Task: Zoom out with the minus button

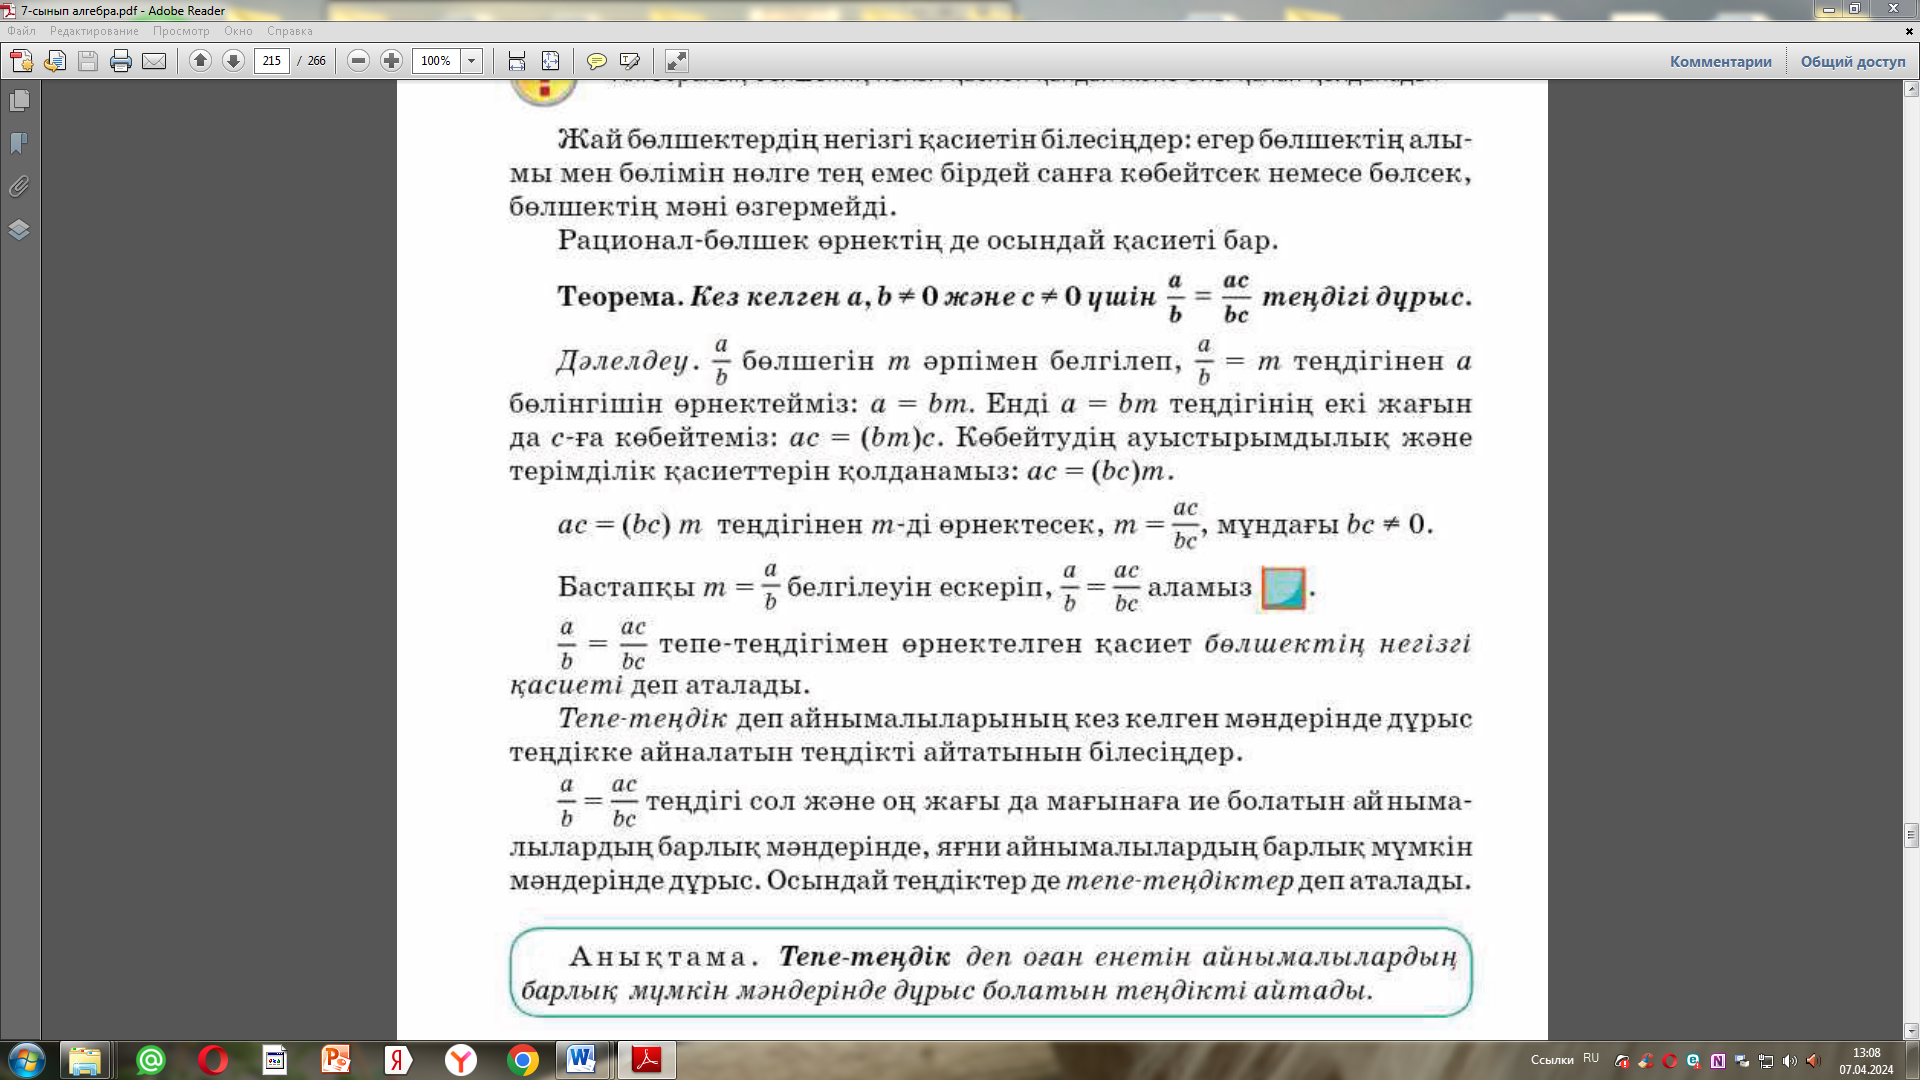Action: [x=358, y=61]
